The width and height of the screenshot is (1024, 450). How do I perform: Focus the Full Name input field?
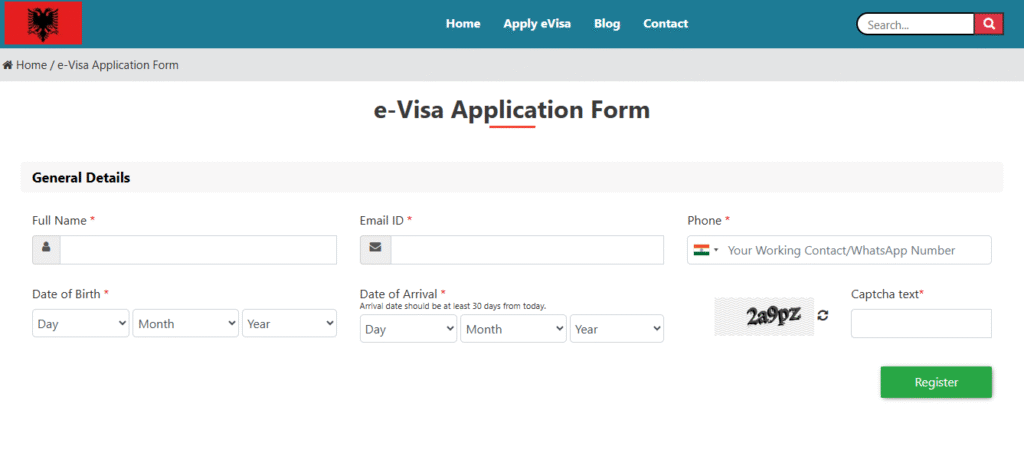(x=198, y=250)
